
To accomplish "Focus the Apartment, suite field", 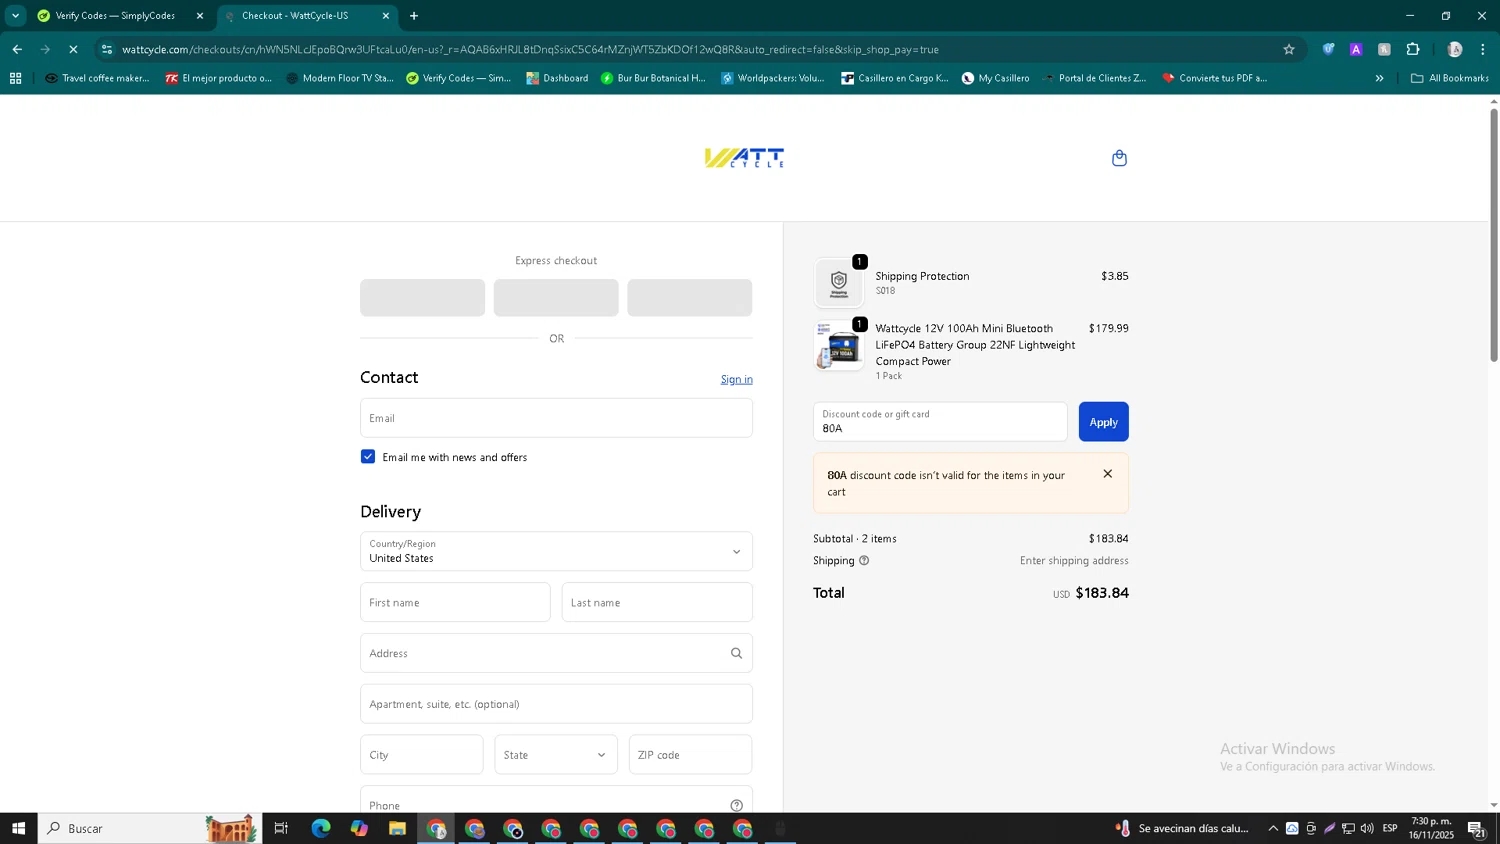I will coord(556,704).
